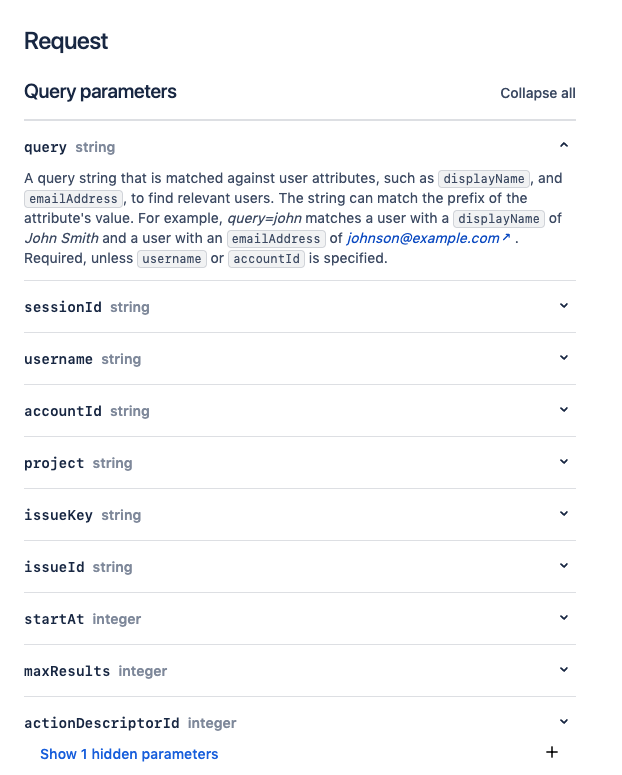
Task: Click Show 1 hidden parameters link
Action: (x=129, y=754)
